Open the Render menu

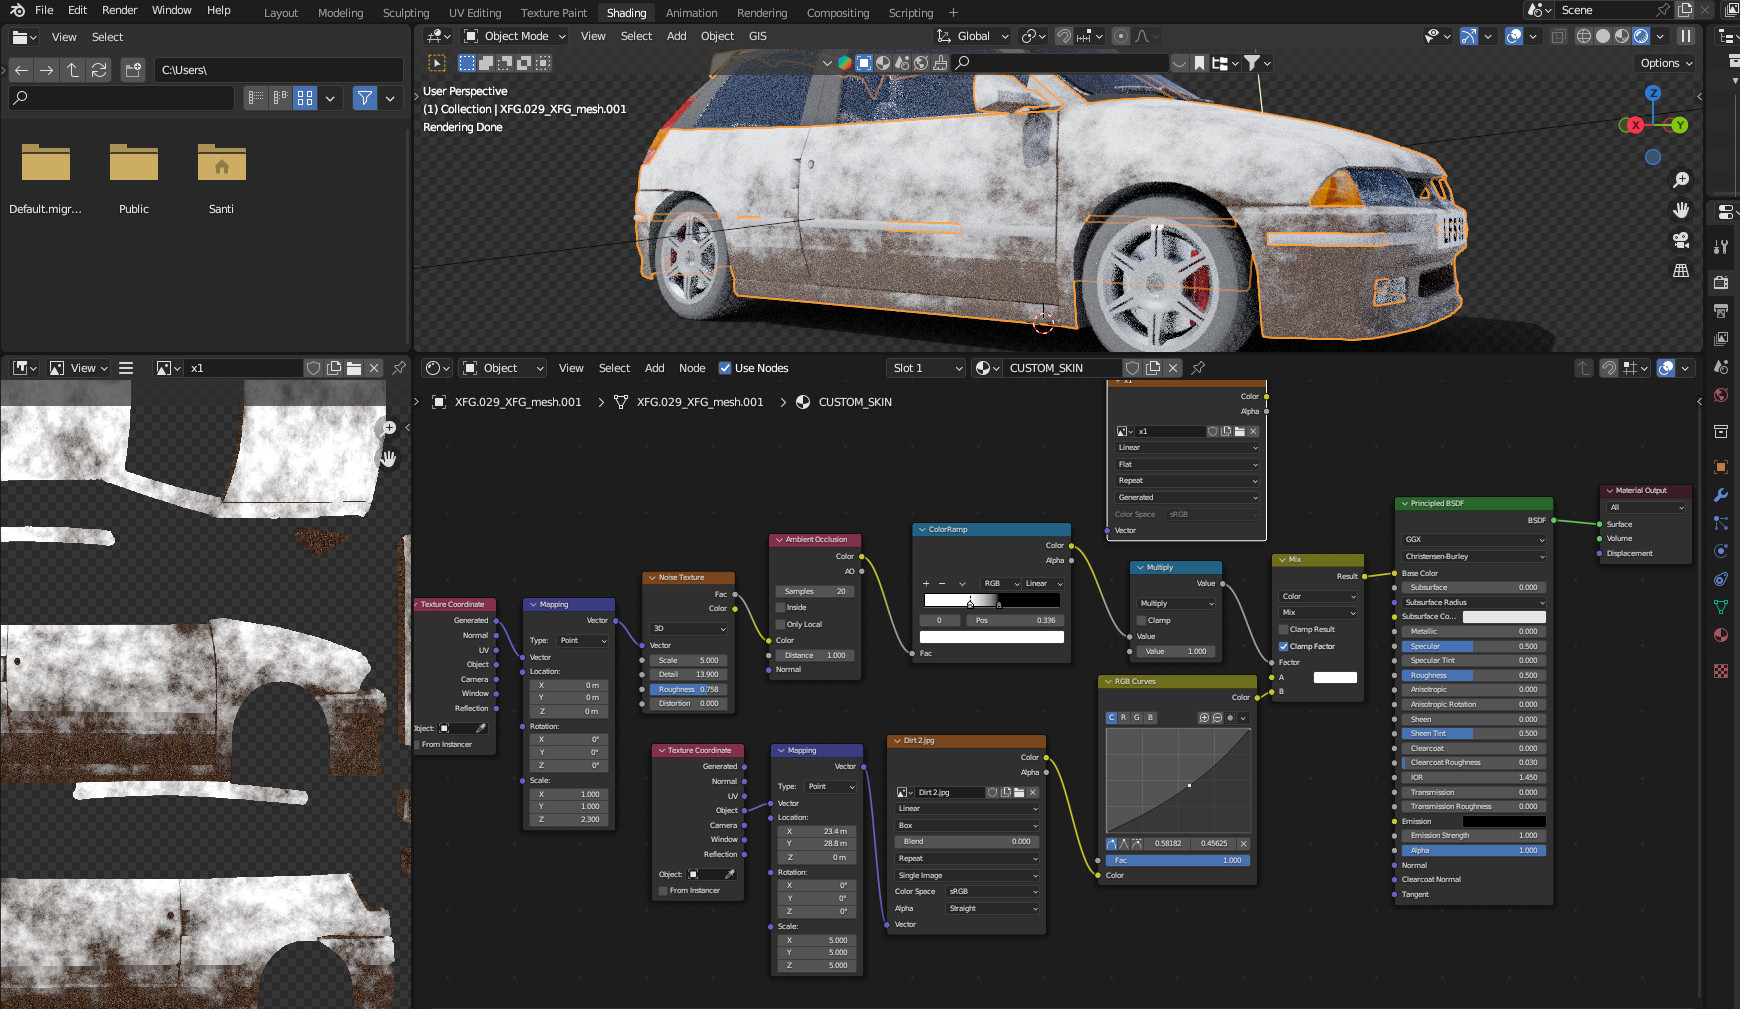[x=120, y=10]
